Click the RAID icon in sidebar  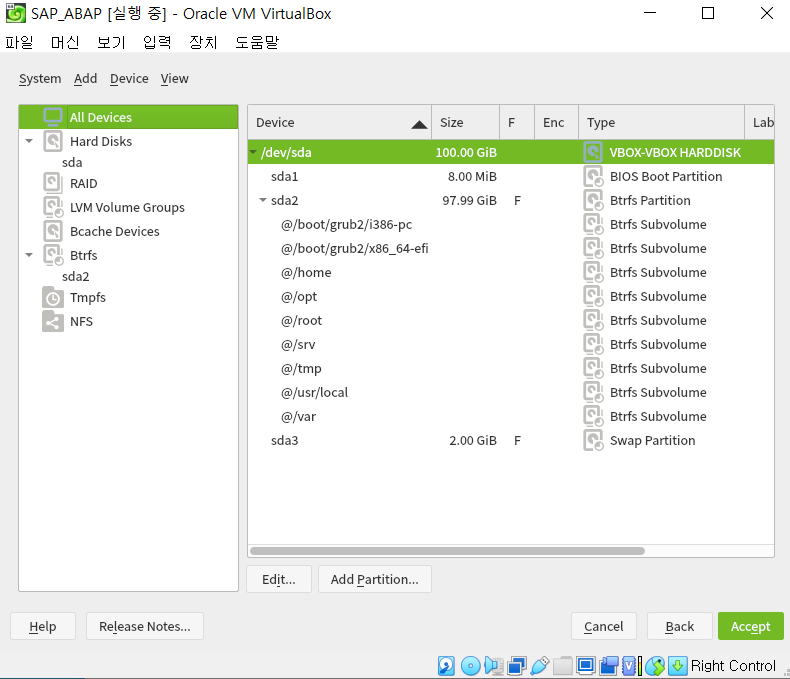pyautogui.click(x=53, y=183)
